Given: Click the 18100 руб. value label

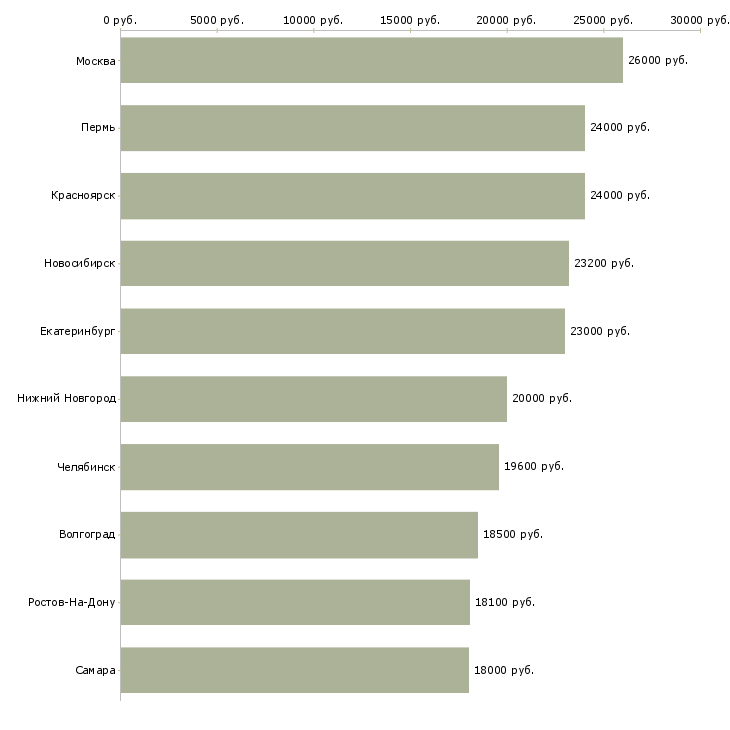Looking at the screenshot, I should 505,602.
